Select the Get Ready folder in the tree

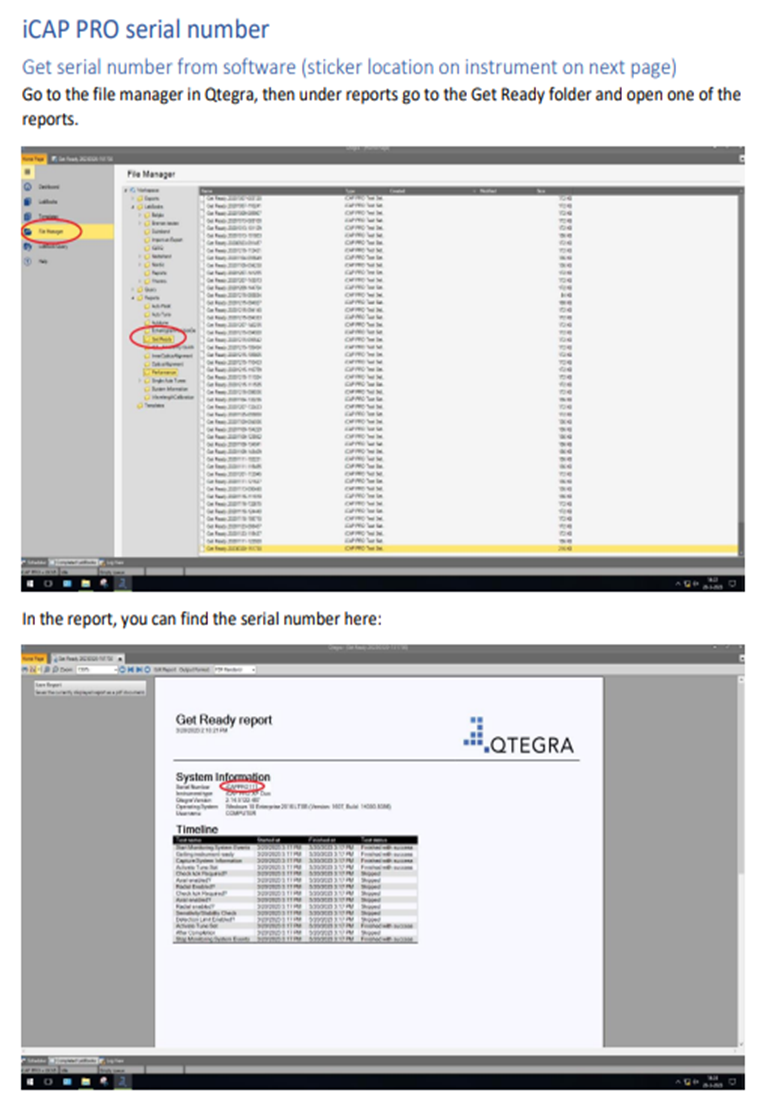pos(160,339)
